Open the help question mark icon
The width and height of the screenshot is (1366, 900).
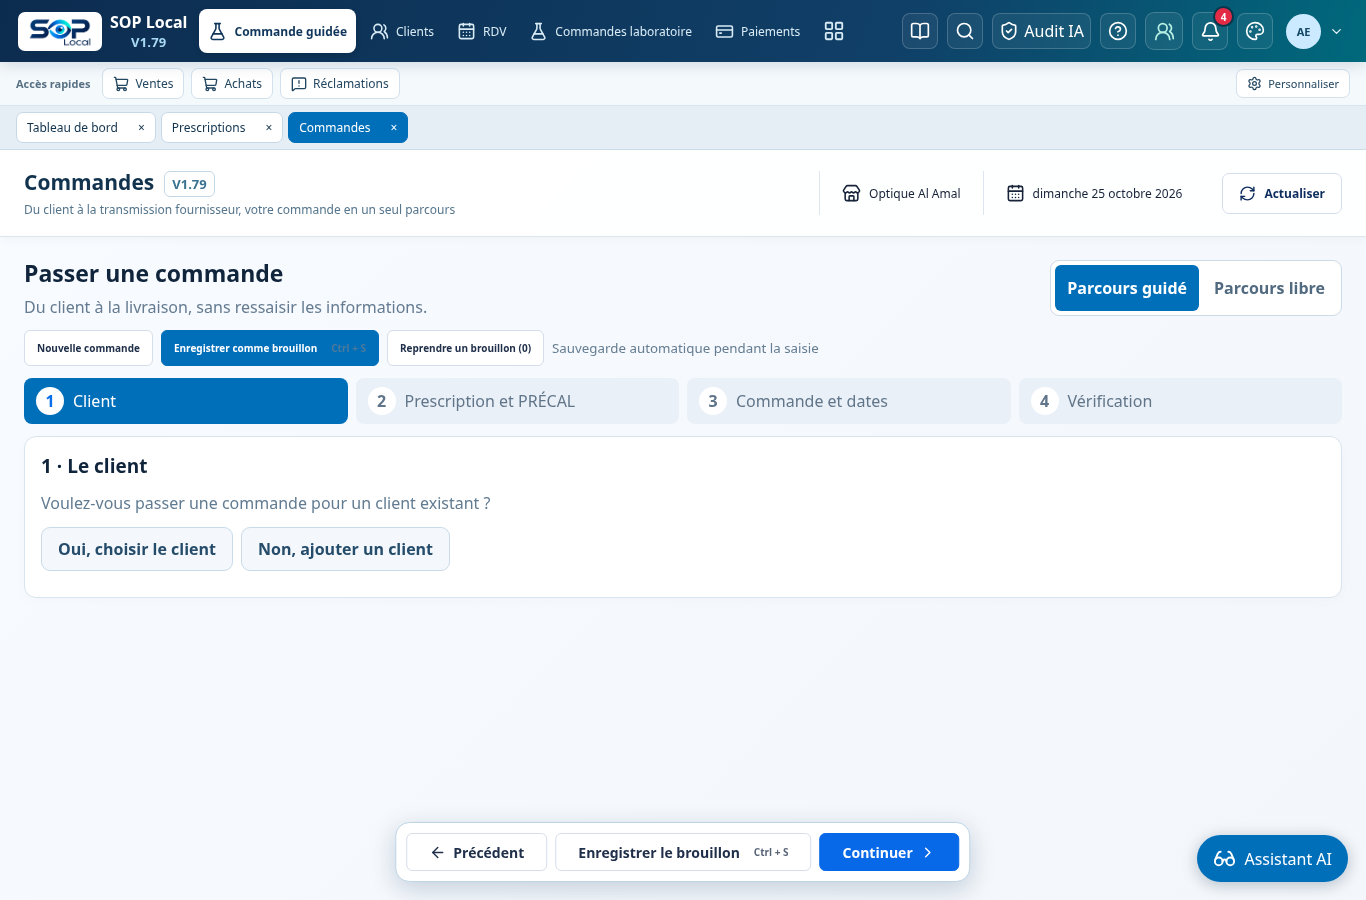coord(1118,31)
